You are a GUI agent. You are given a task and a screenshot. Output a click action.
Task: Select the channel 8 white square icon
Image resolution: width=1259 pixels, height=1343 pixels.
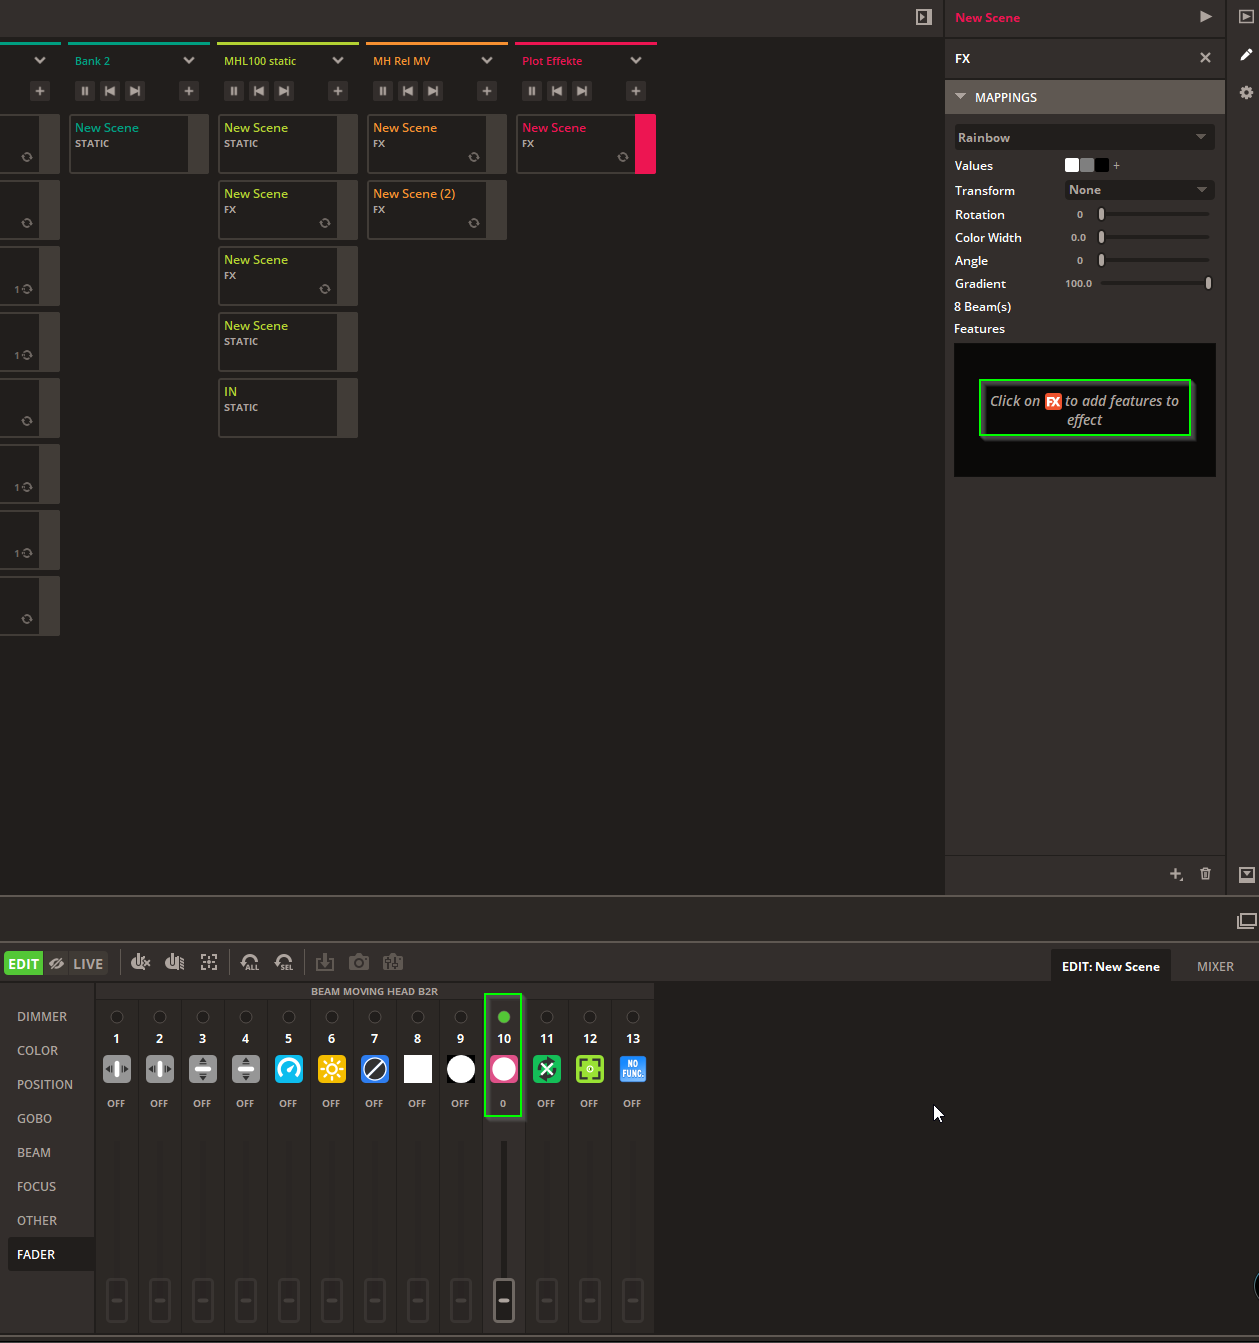coord(418,1069)
